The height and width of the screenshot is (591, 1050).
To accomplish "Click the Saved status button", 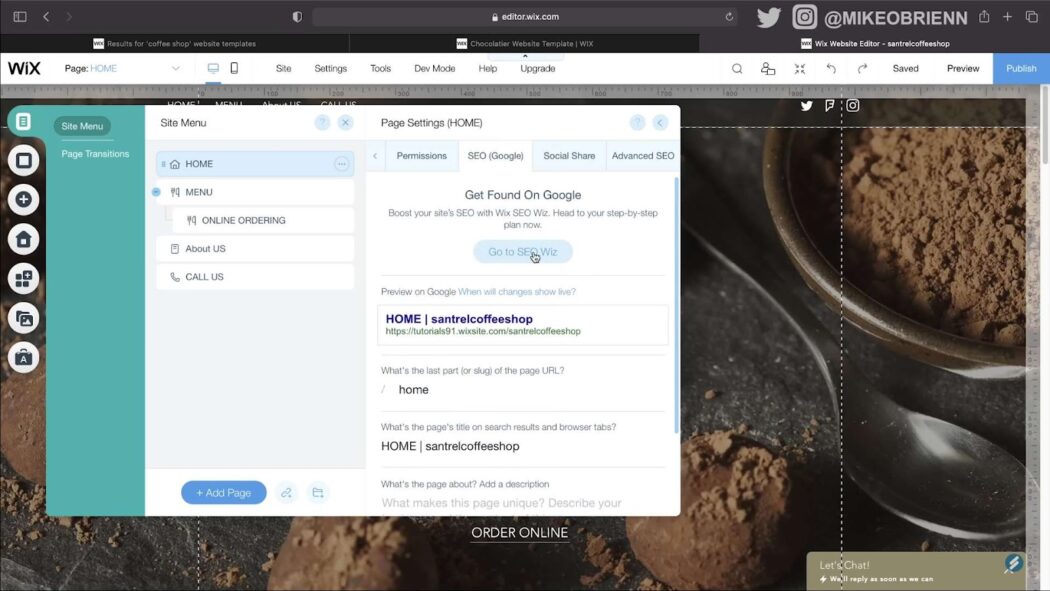I will coord(905,68).
